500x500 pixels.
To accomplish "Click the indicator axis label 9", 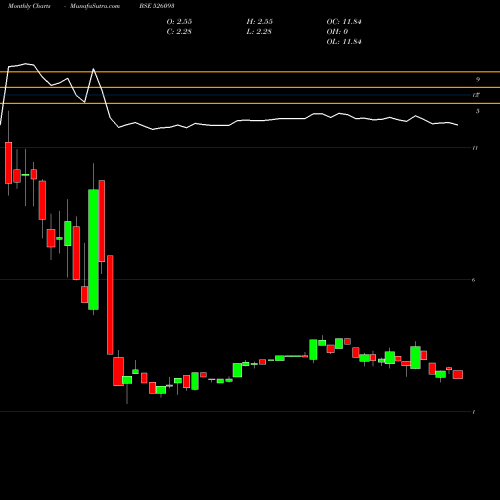I will [x=478, y=79].
